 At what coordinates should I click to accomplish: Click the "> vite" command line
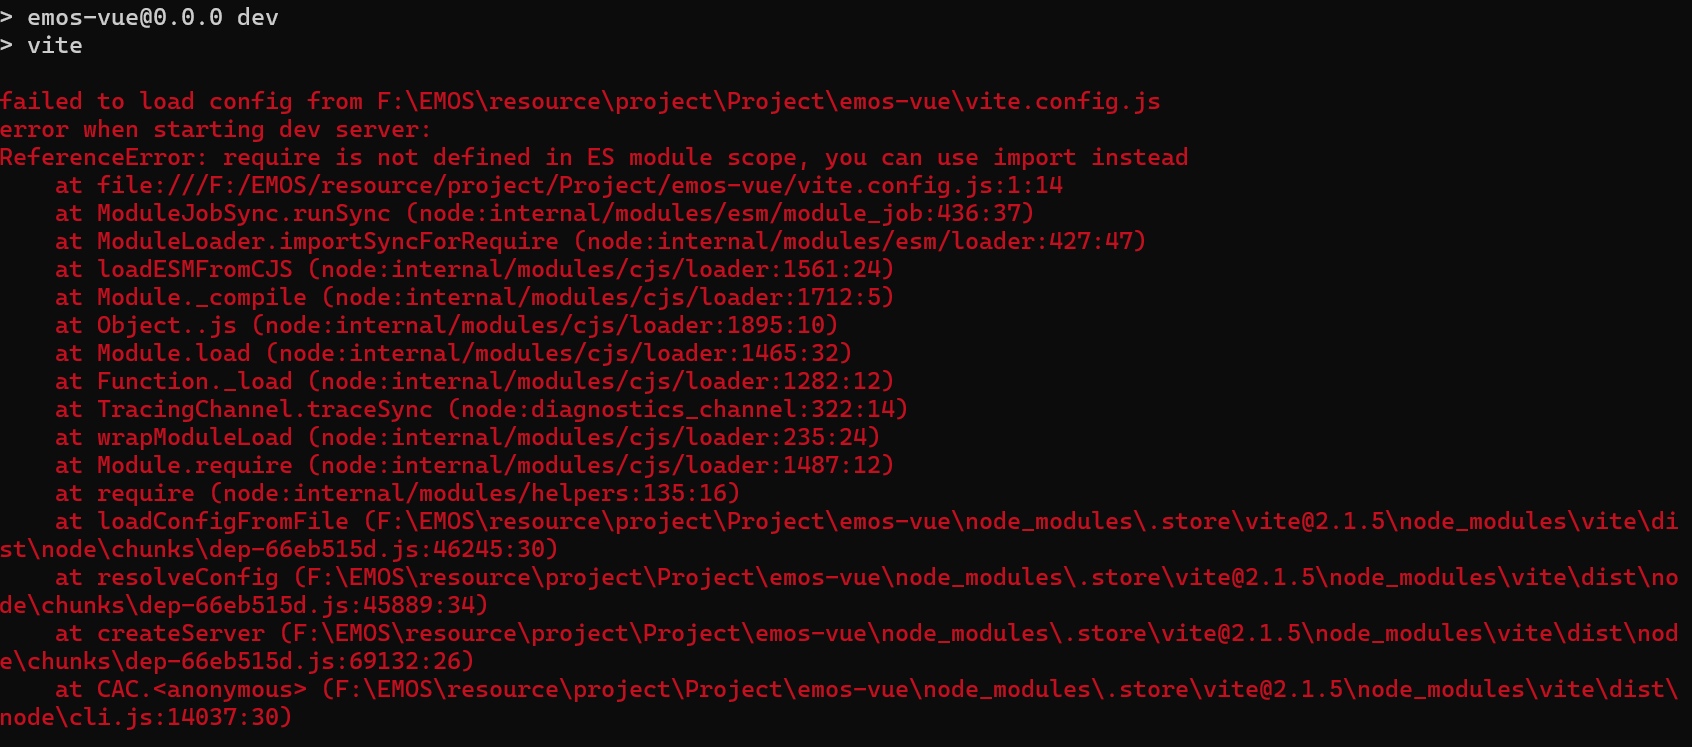(41, 45)
